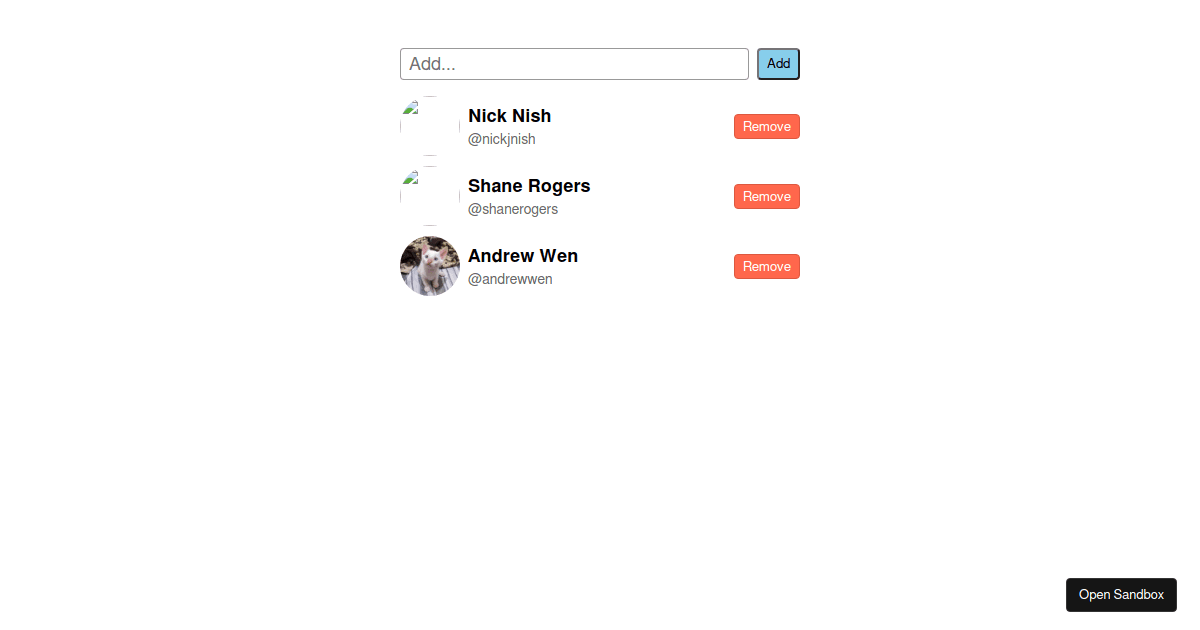Select the Andrew Wen name heading
1200x630 pixels.
click(523, 256)
